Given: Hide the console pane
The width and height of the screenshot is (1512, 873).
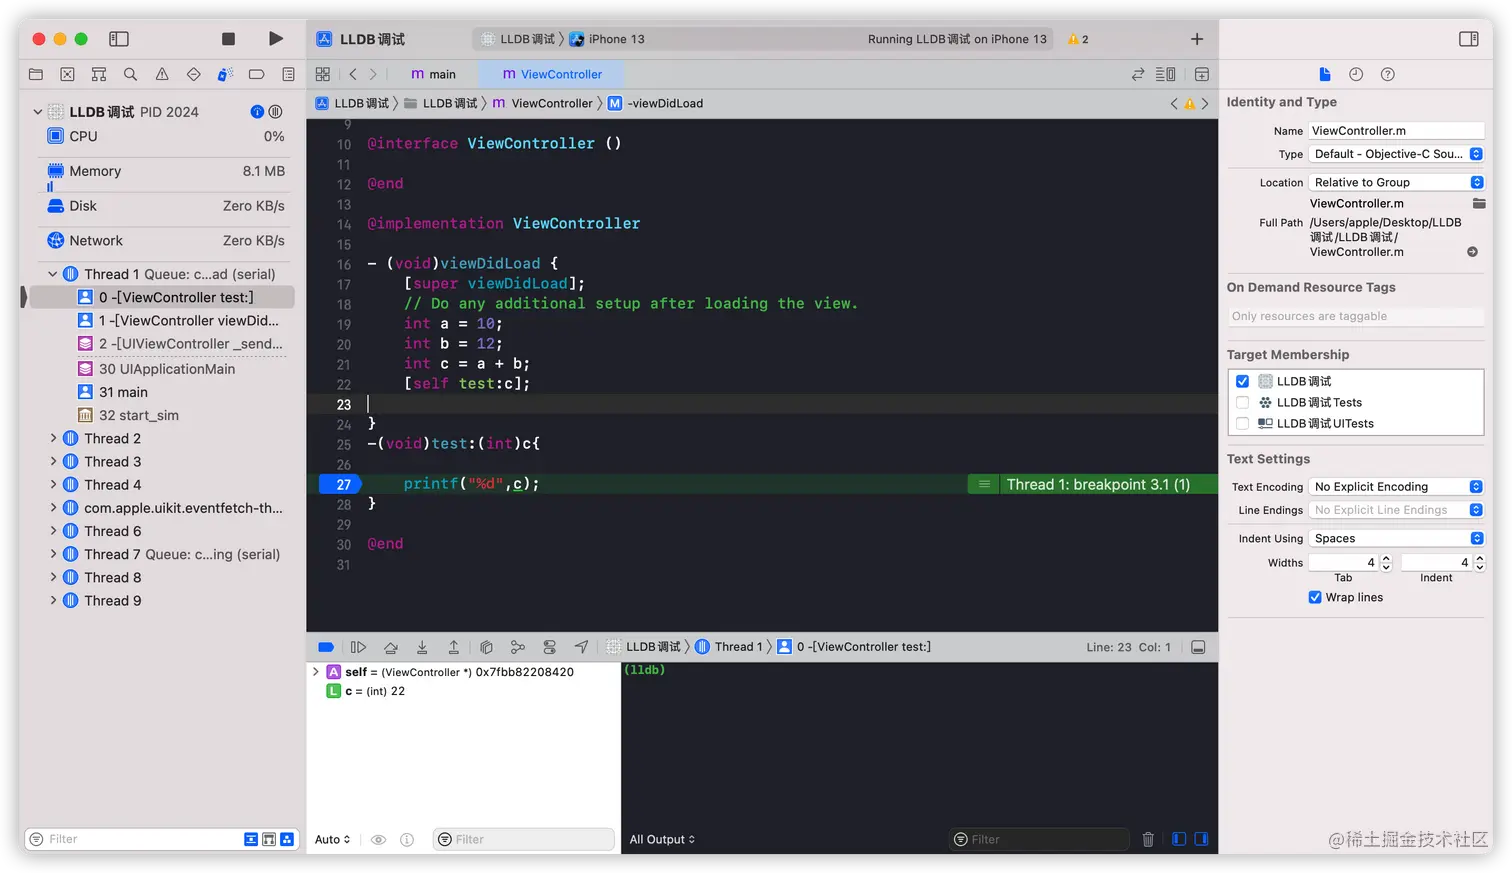Looking at the screenshot, I should pyautogui.click(x=1201, y=840).
